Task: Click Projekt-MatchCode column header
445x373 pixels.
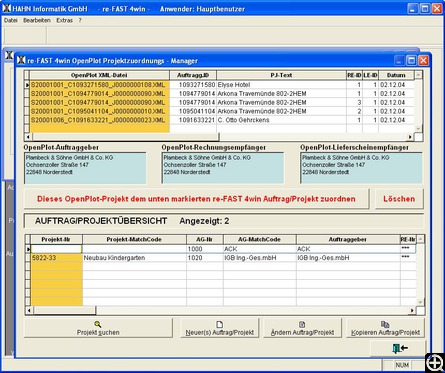Action: point(134,239)
